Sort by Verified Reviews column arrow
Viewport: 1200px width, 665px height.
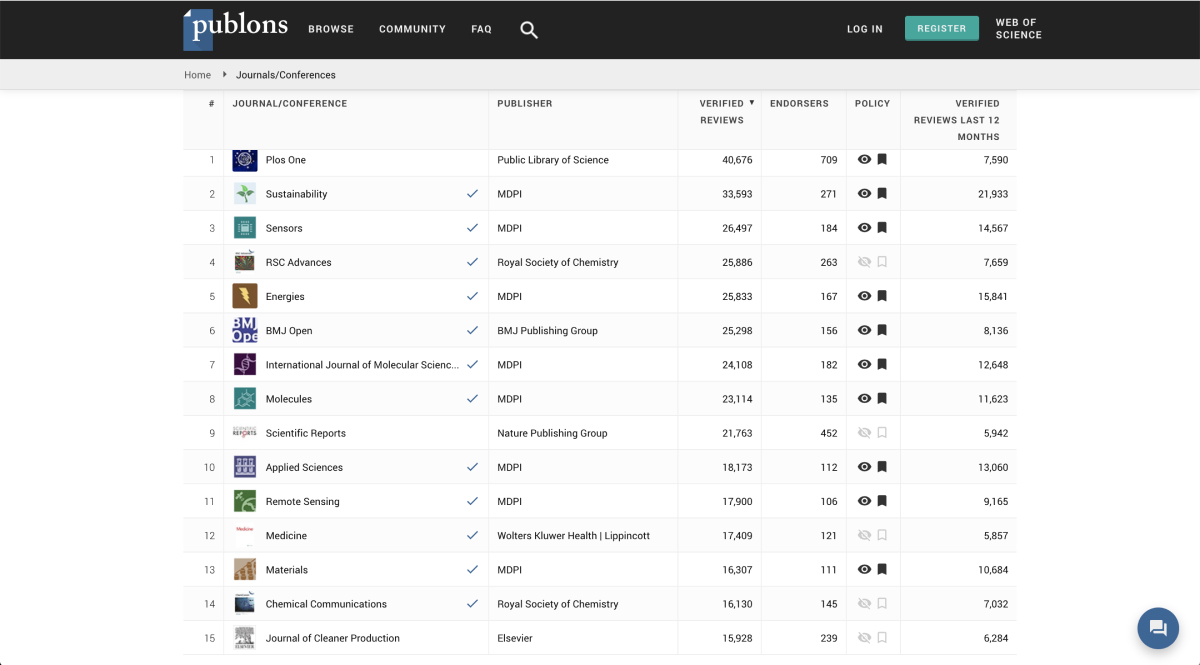[x=752, y=103]
